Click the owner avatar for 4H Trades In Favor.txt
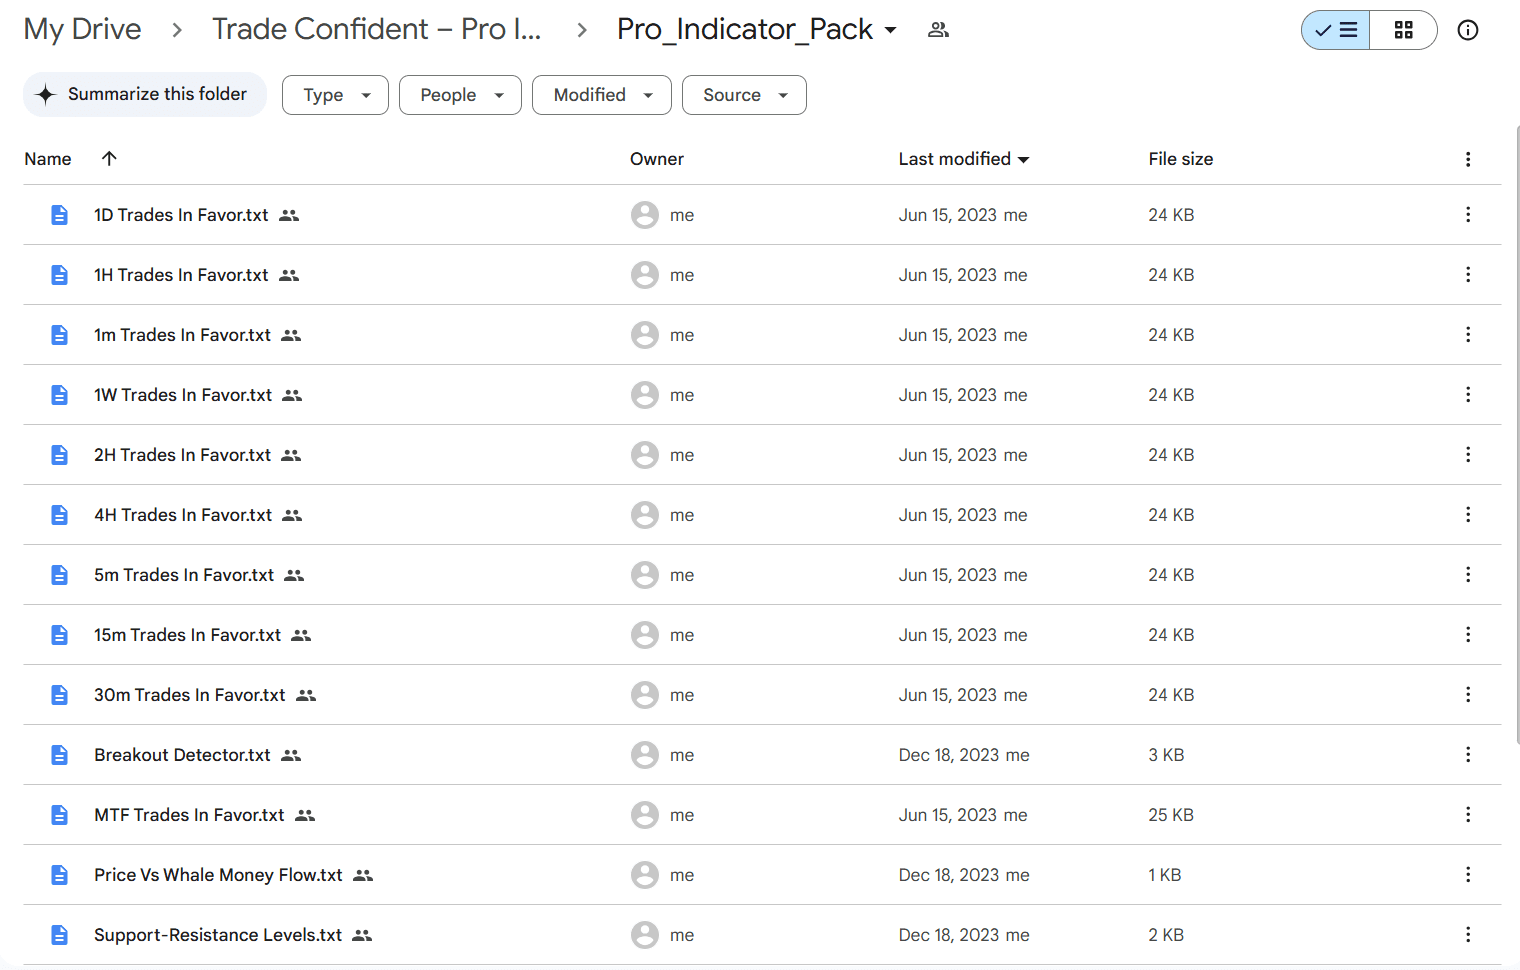Viewport: 1520px width, 970px height. tap(645, 515)
